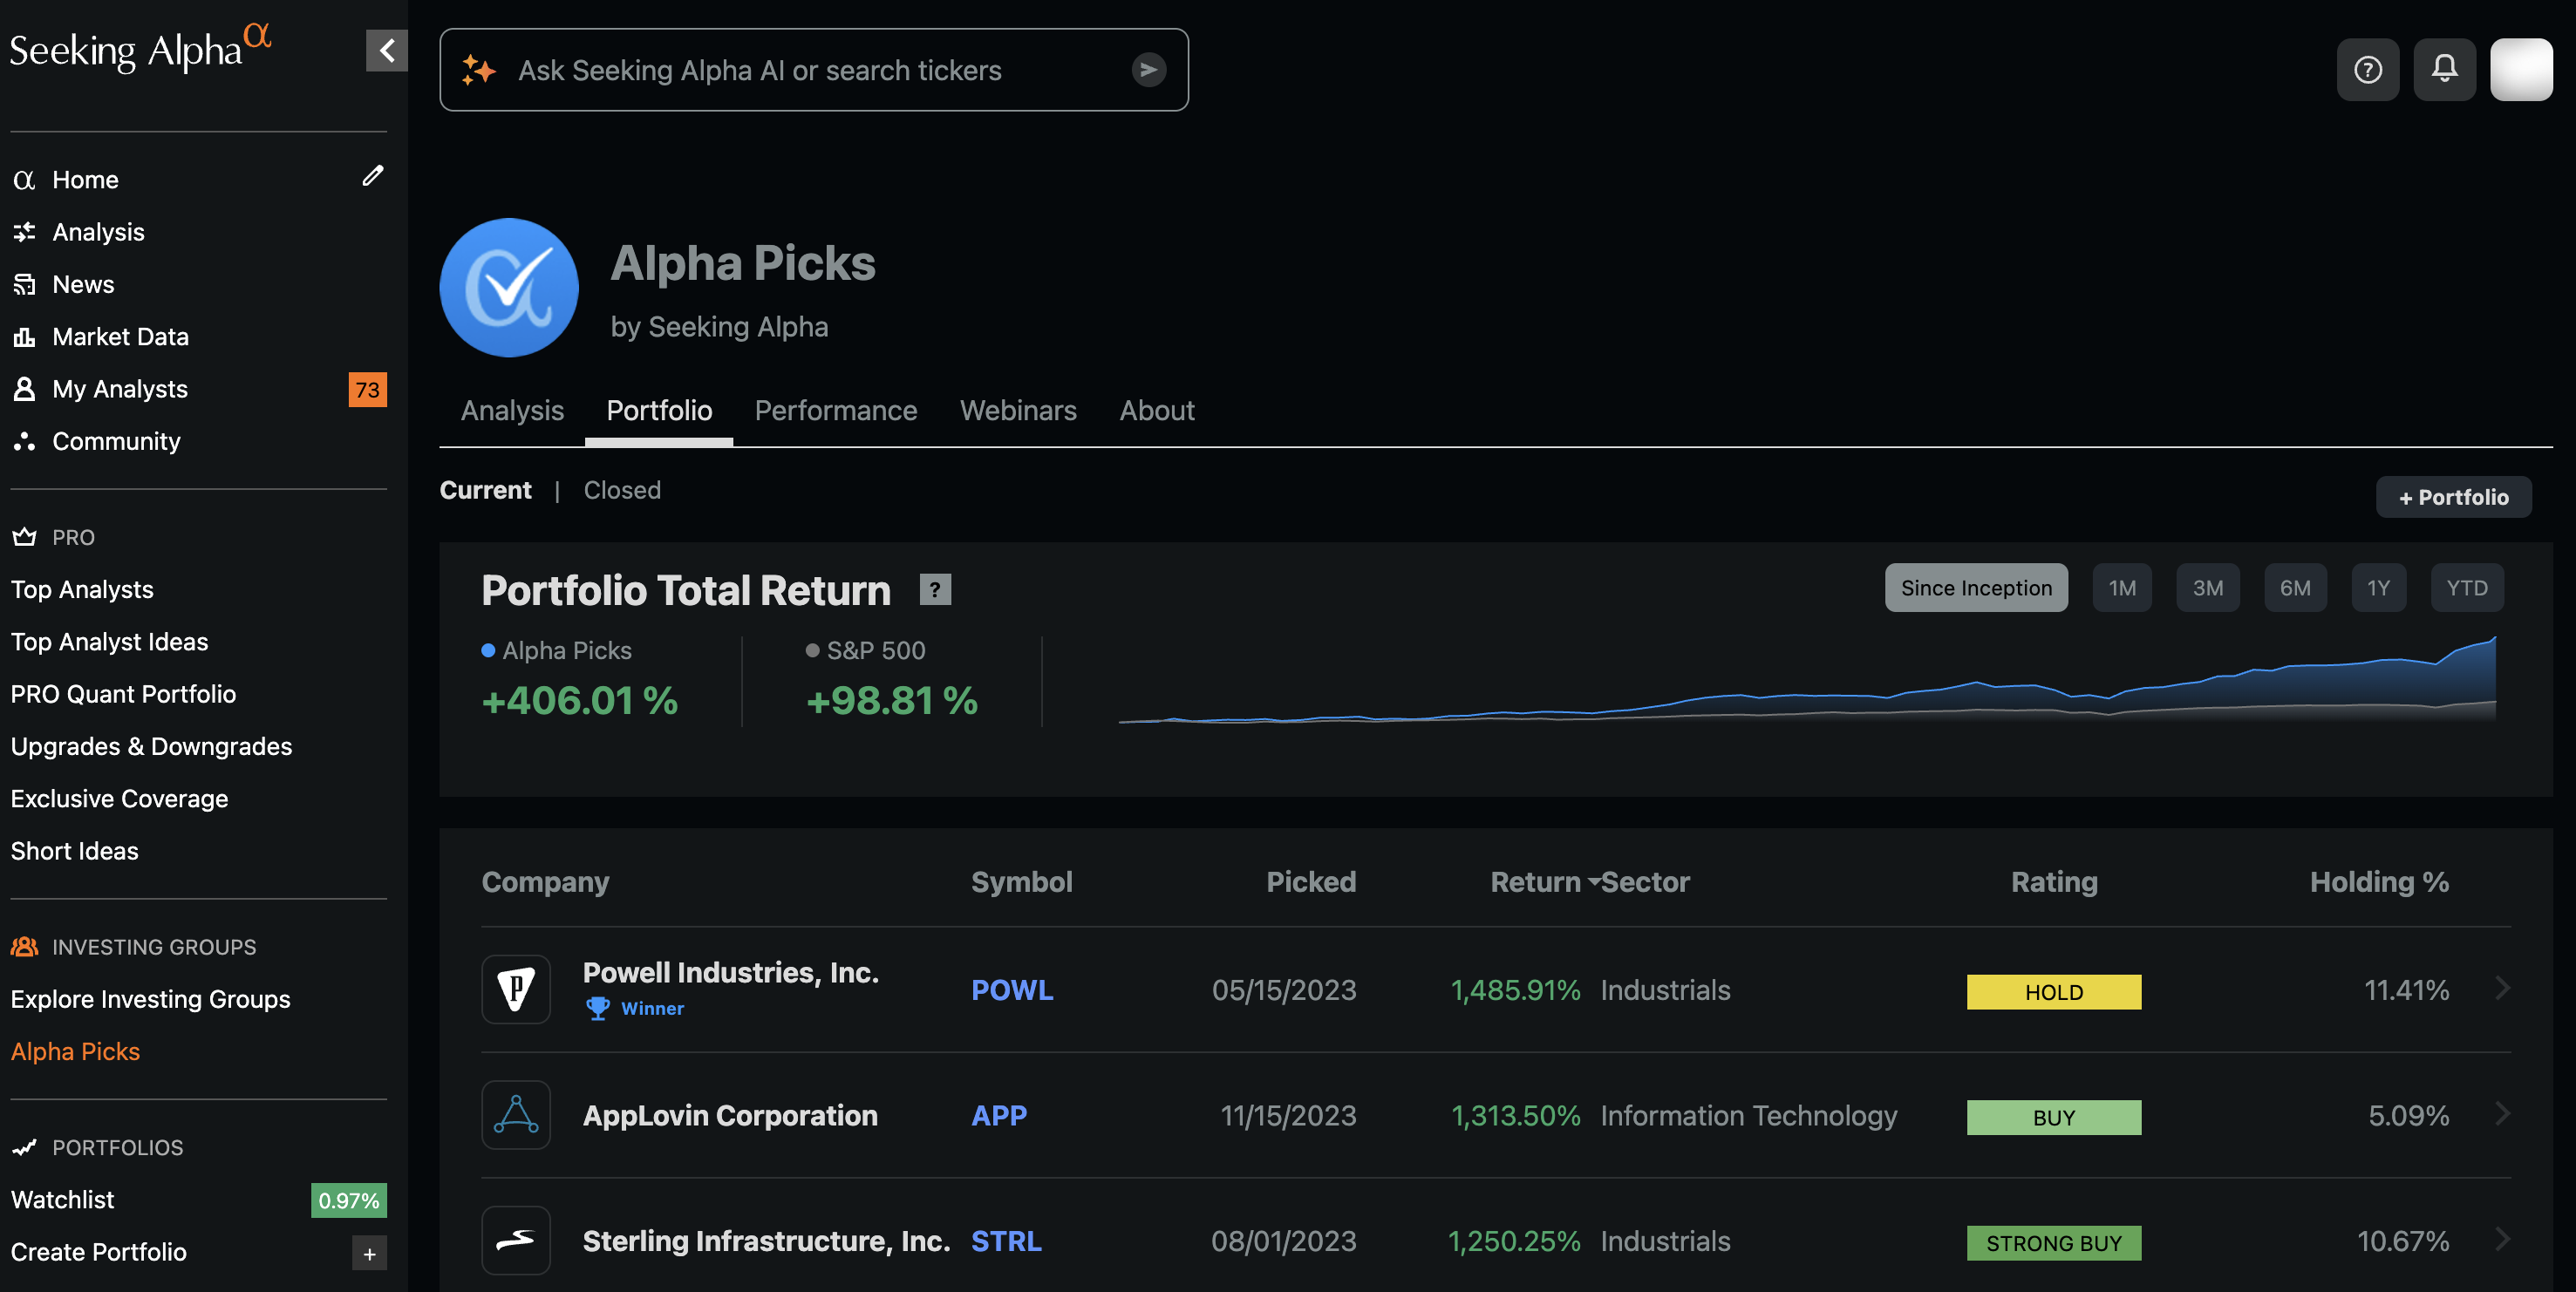Click the Investing Groups people icon

tap(24, 946)
